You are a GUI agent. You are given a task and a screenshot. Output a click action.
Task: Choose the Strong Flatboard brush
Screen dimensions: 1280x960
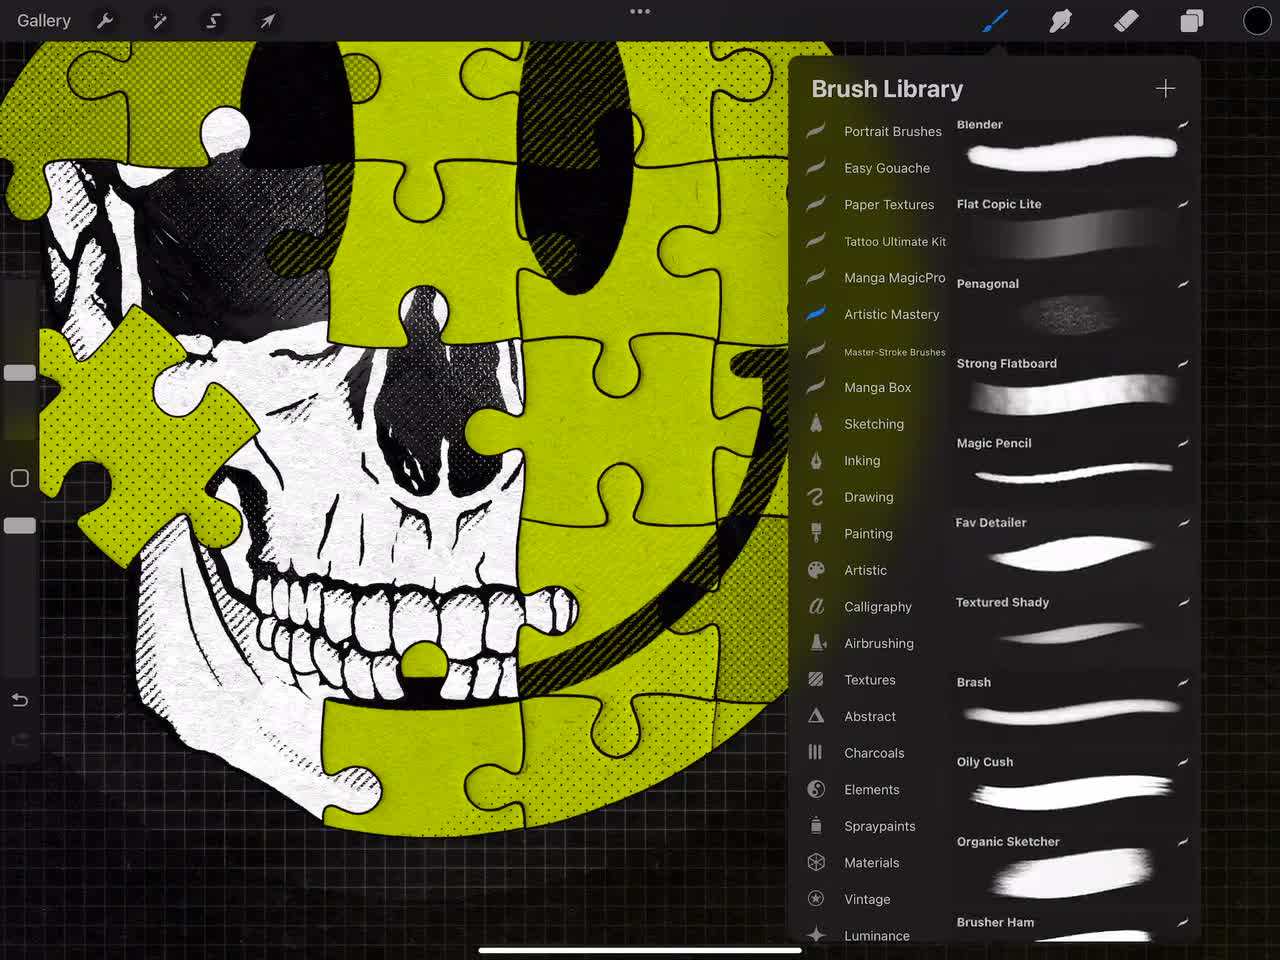pyautogui.click(x=1073, y=388)
